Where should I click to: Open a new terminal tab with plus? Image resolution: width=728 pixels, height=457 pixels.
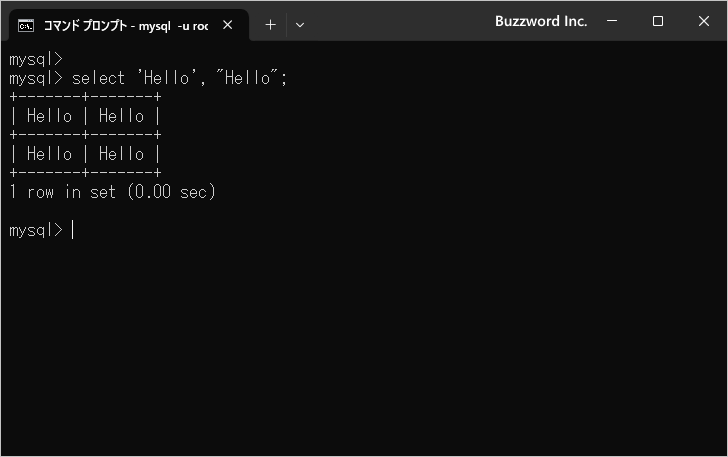coord(270,25)
